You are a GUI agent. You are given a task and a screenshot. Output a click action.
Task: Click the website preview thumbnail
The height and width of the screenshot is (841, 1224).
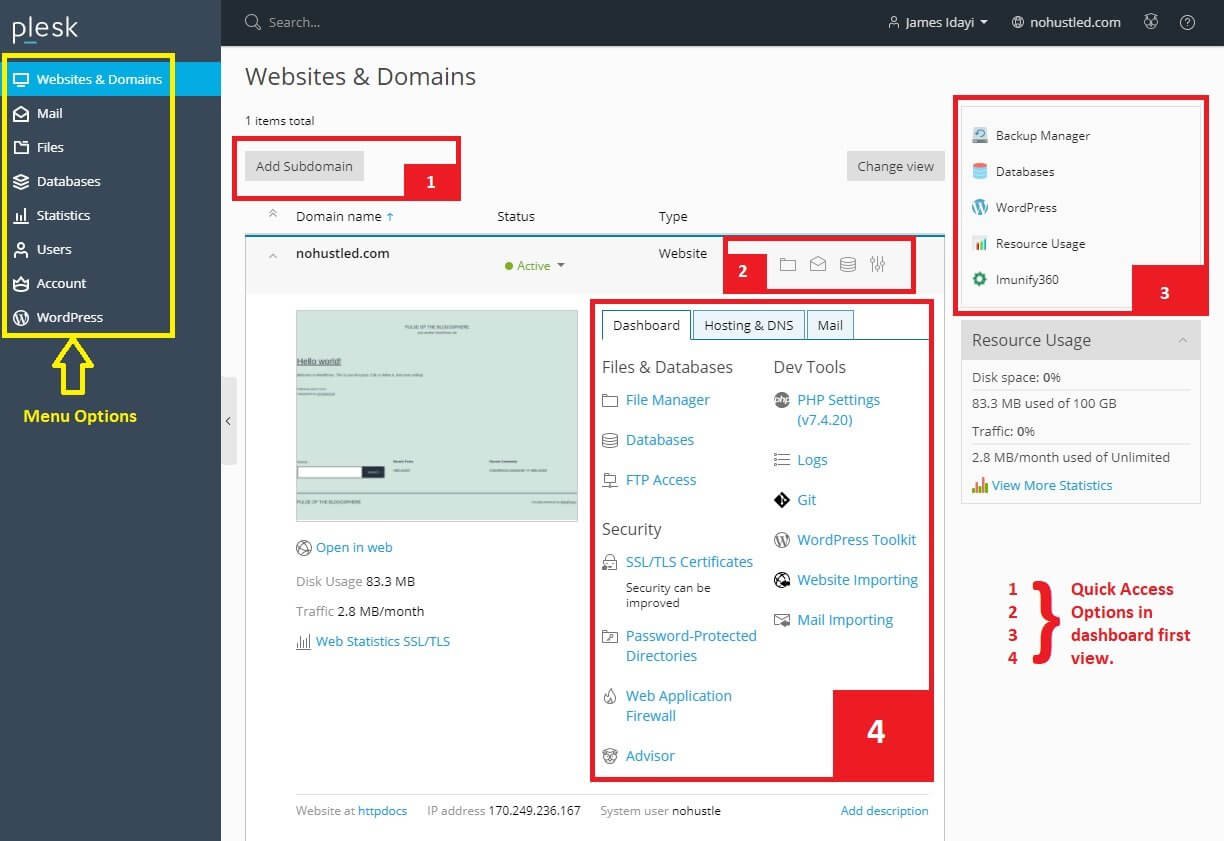pos(437,415)
